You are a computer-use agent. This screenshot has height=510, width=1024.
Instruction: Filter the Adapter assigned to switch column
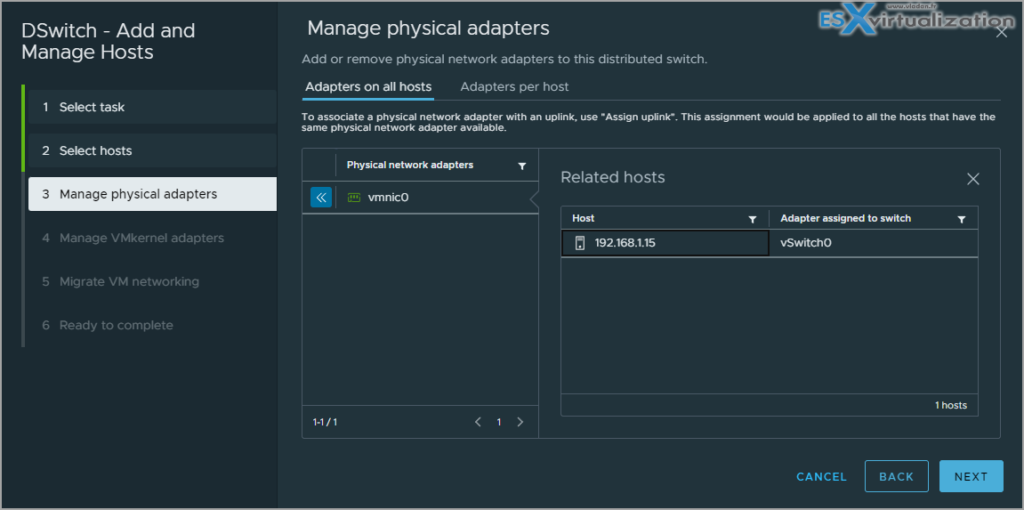pos(961,219)
